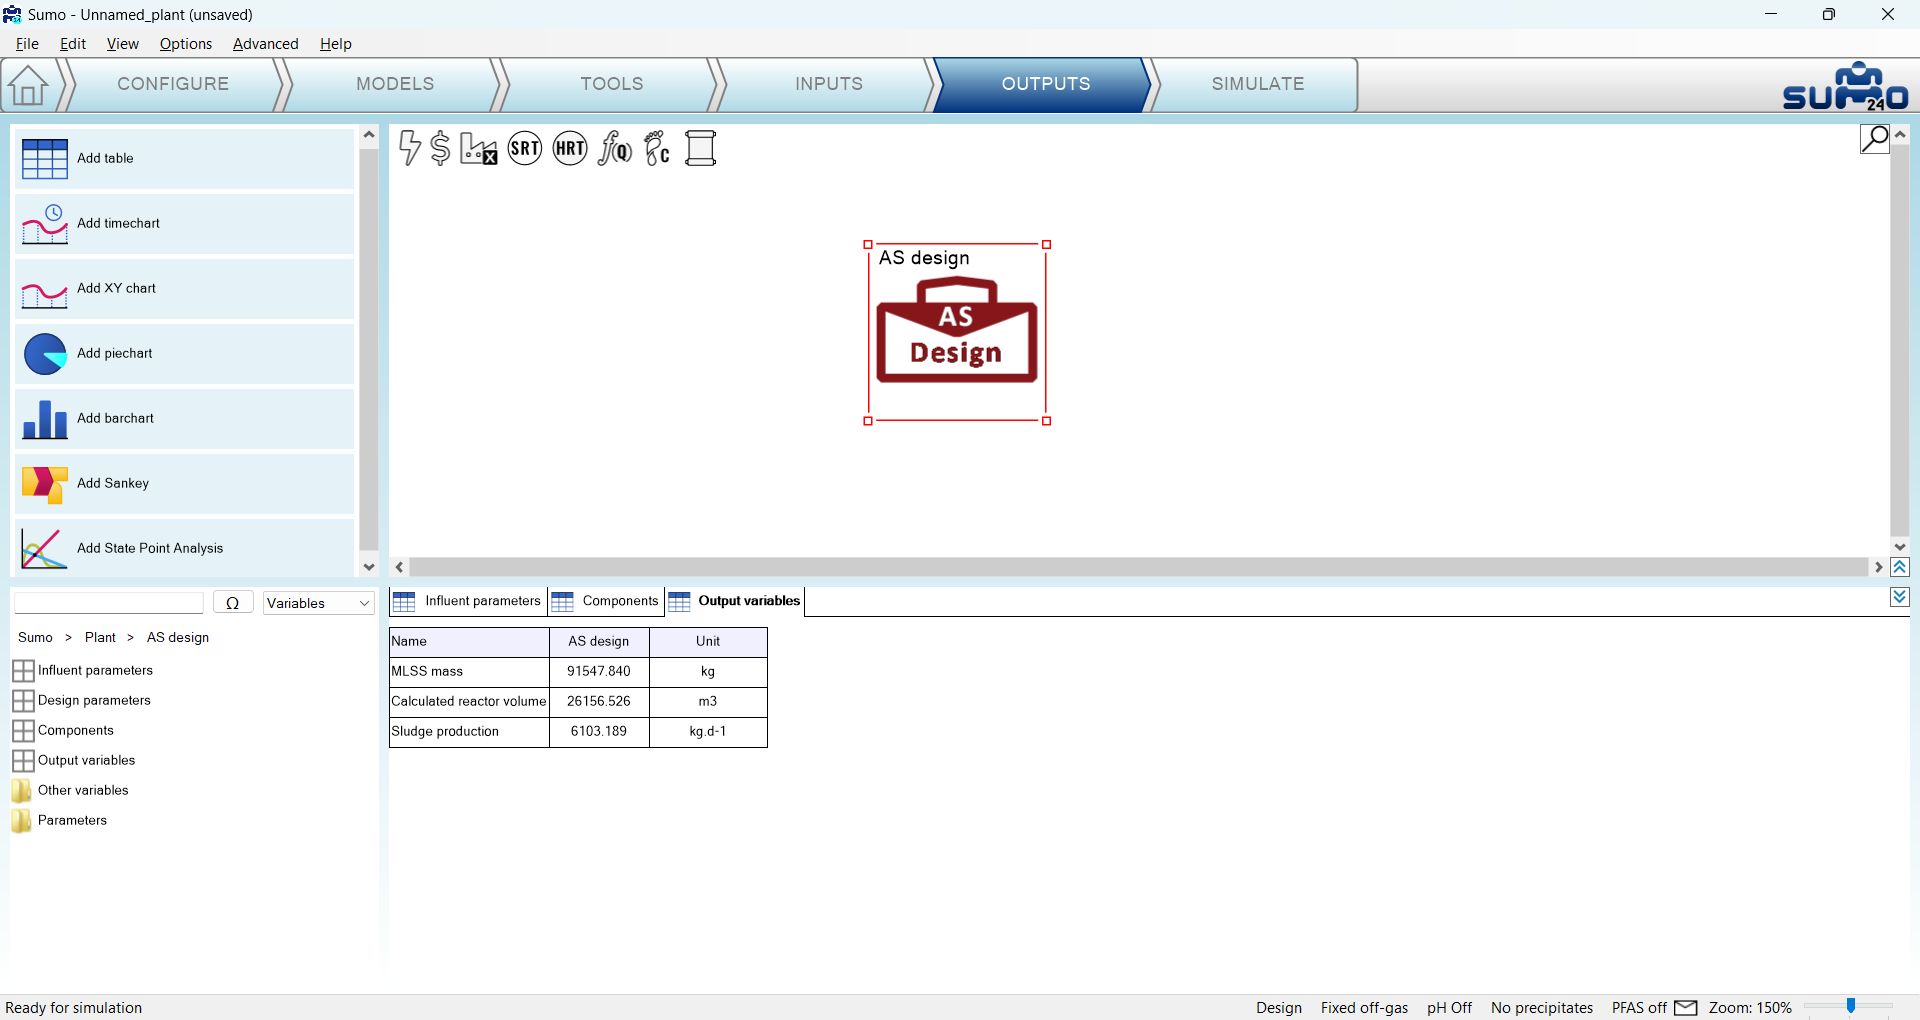Select the SRT calculation icon
Viewport: 1920px width, 1020px height.
525,148
